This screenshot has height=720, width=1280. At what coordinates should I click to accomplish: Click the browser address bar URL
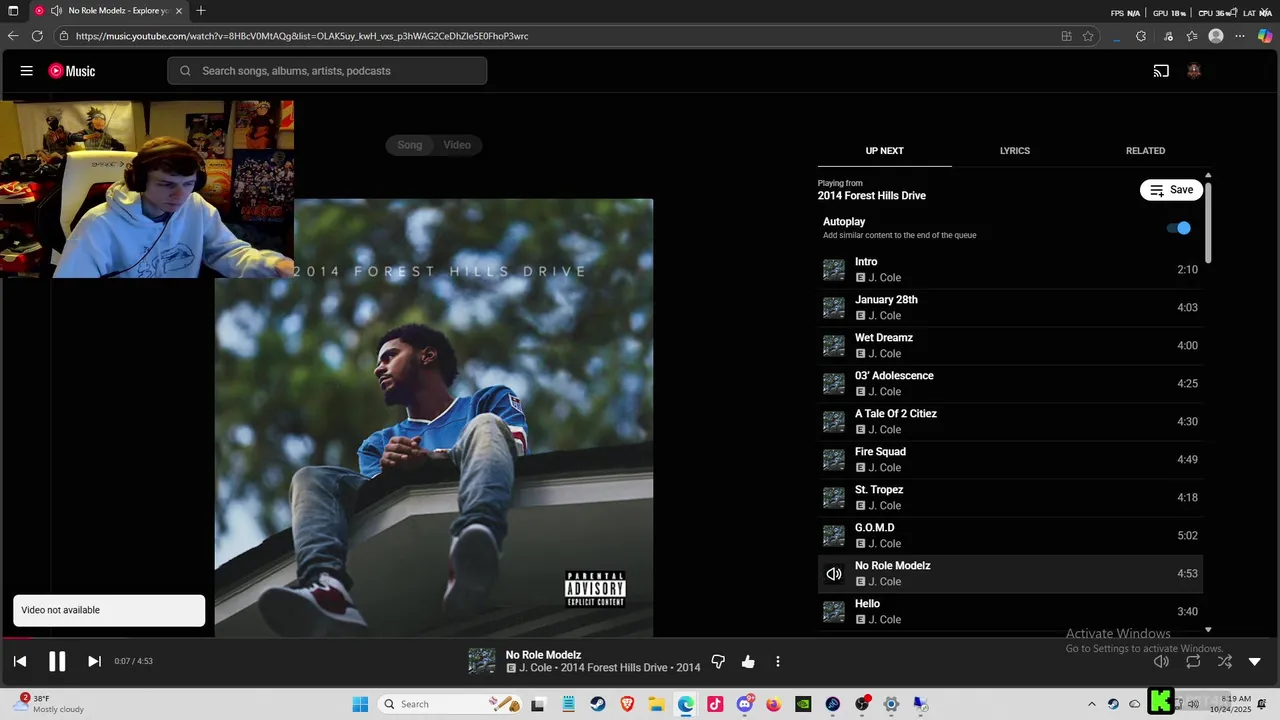point(302,36)
